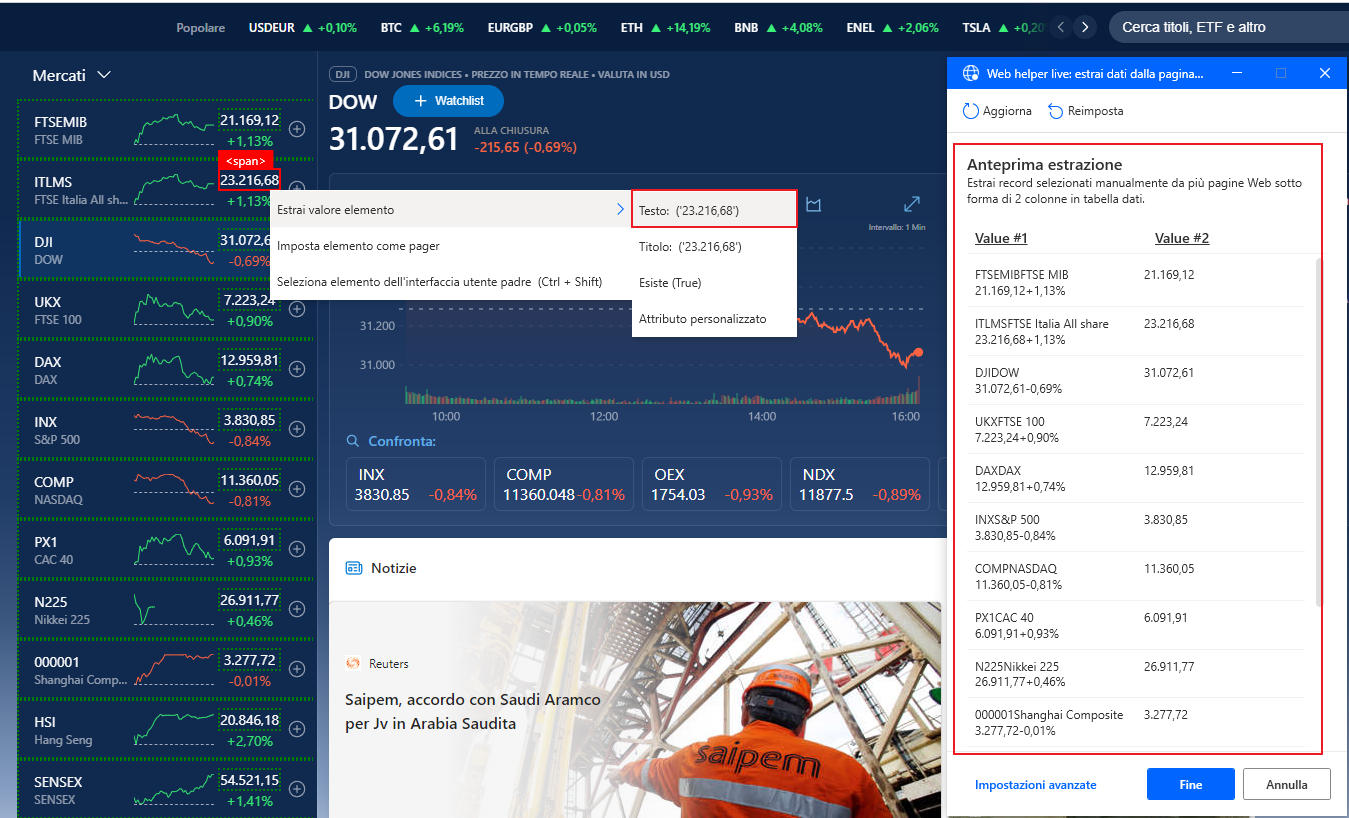Open Impostazioni avanzate link
Screen dimensions: 1349x818
(x=1036, y=785)
